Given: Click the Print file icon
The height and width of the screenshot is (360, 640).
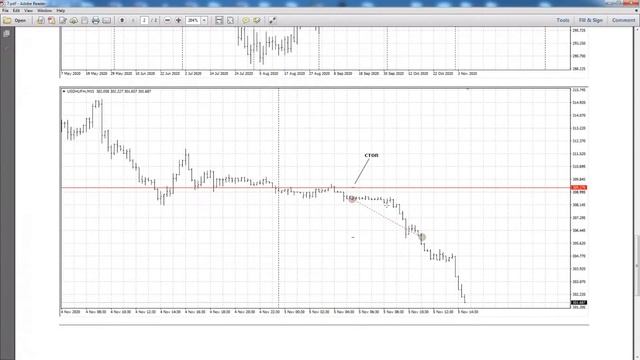Looking at the screenshot, I should tap(96, 20).
